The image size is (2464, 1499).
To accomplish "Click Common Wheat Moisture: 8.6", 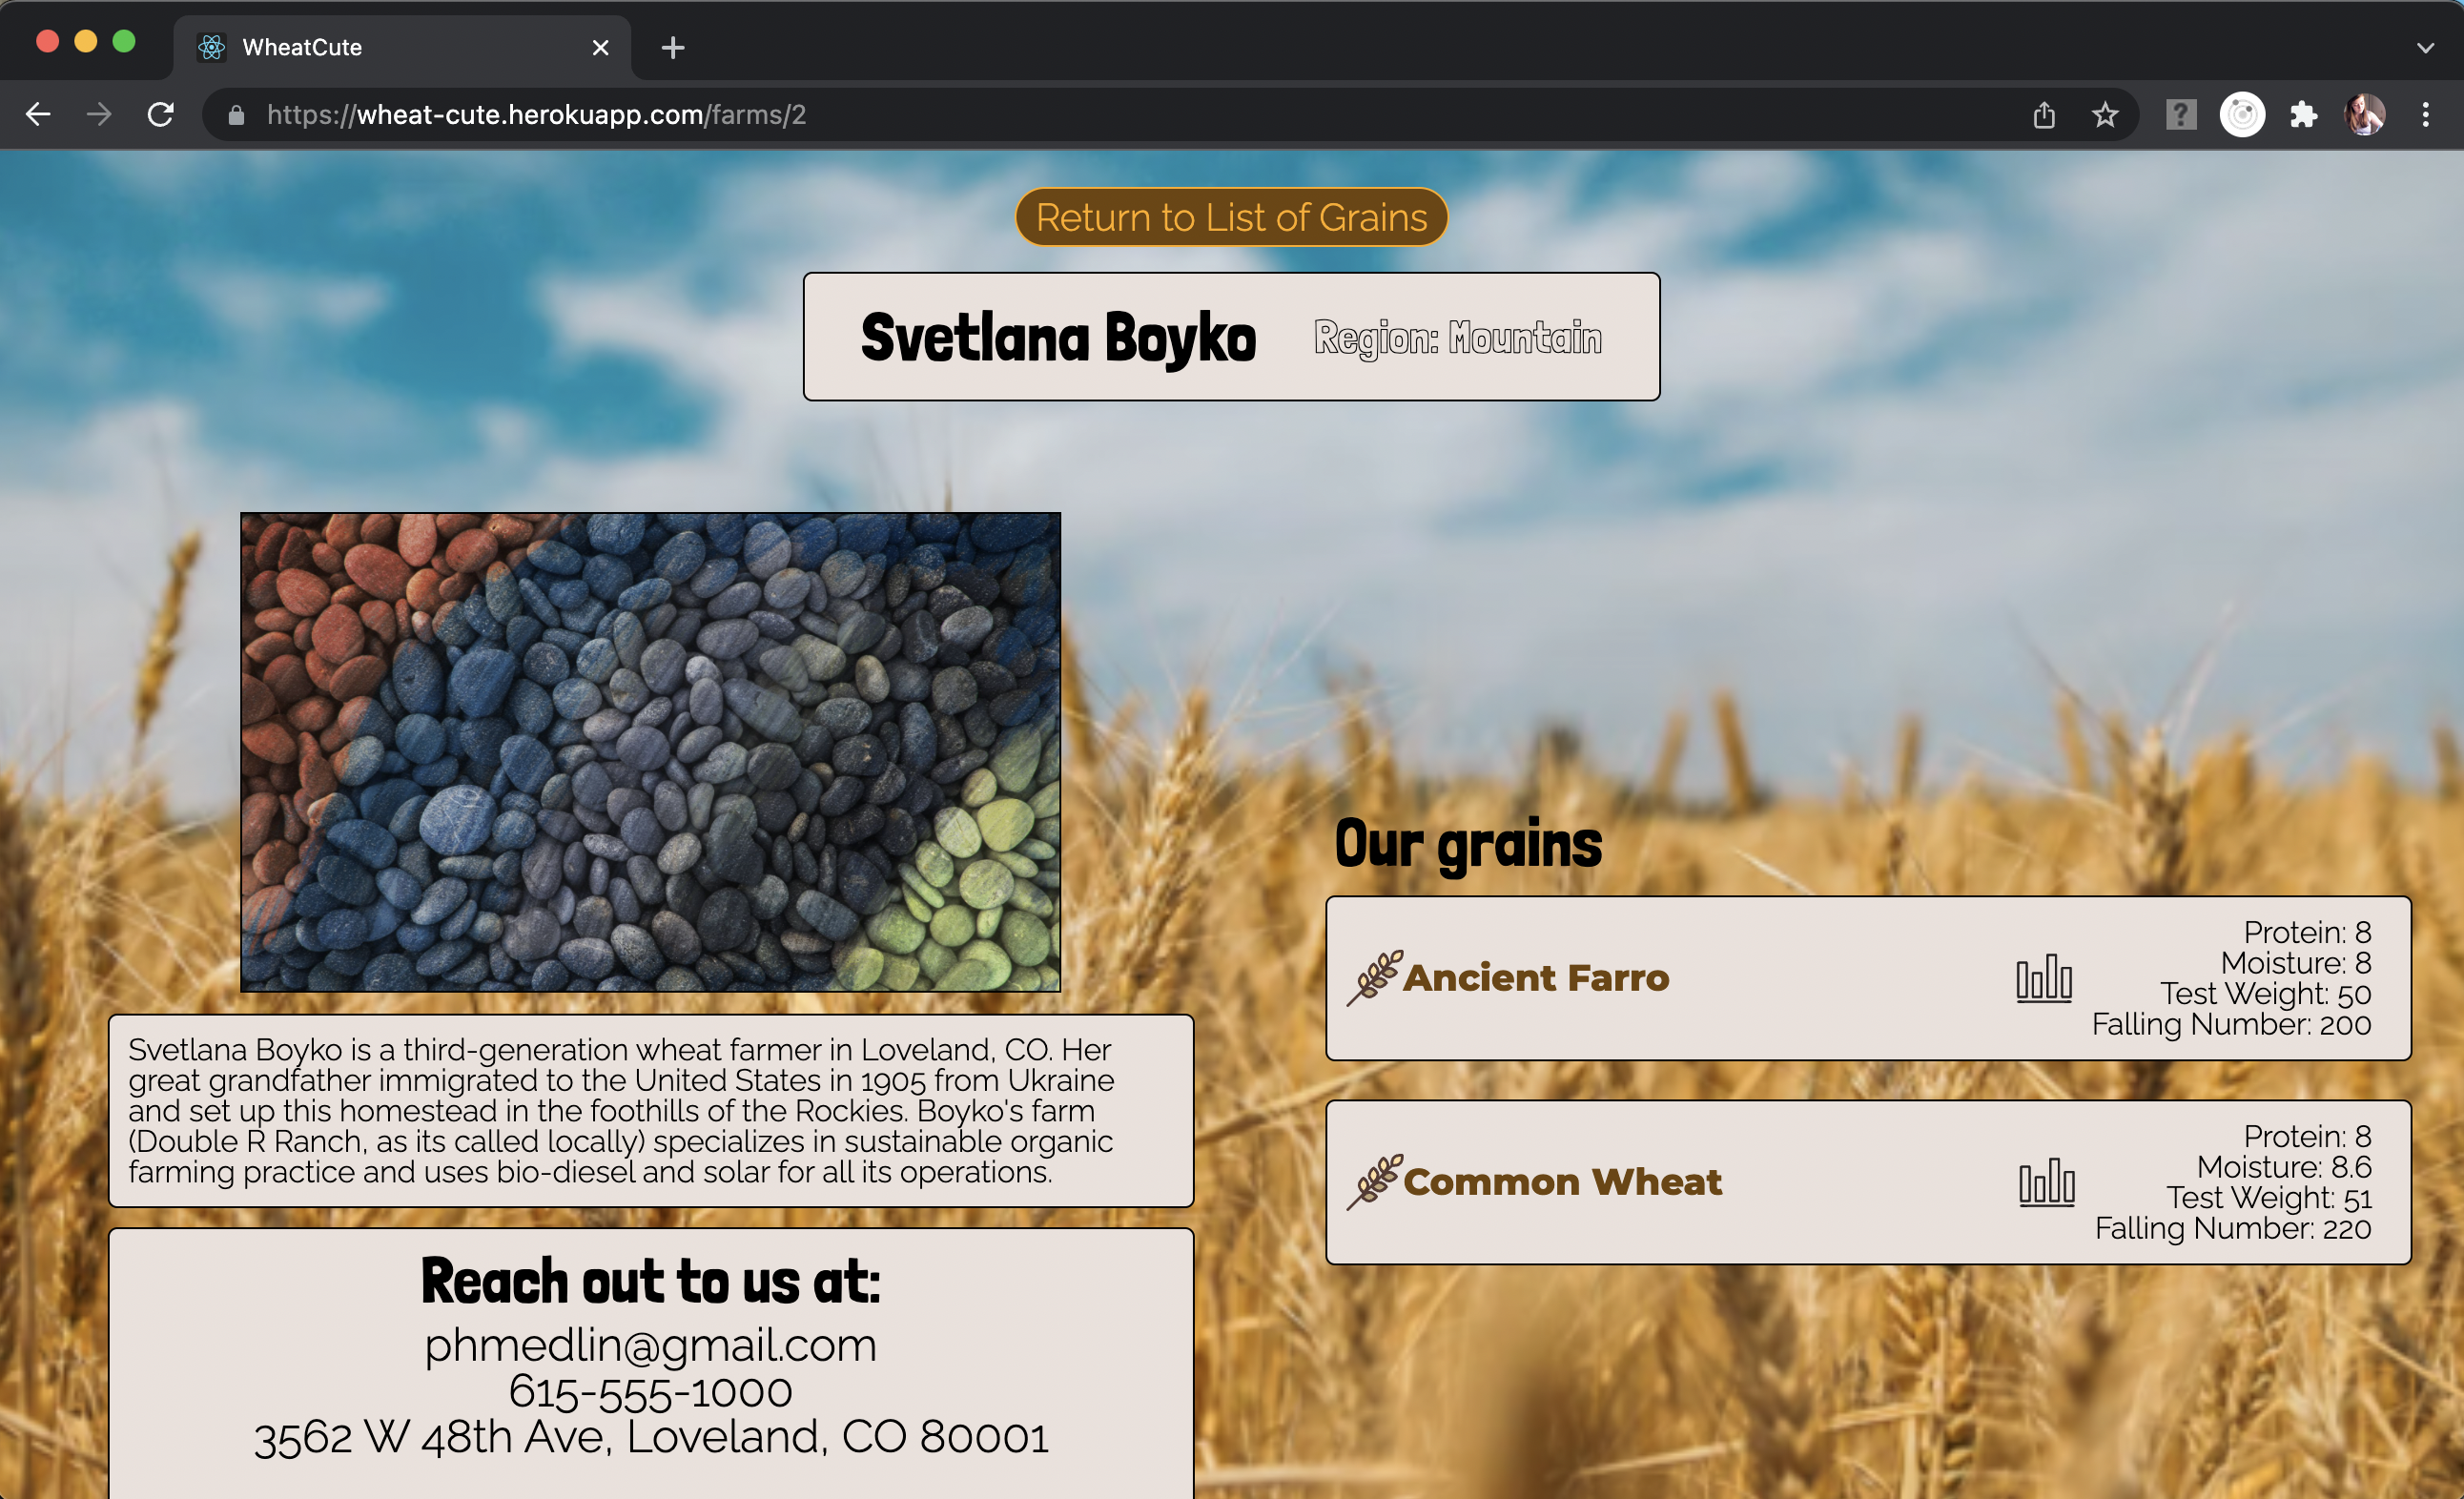I will [x=2284, y=1167].
